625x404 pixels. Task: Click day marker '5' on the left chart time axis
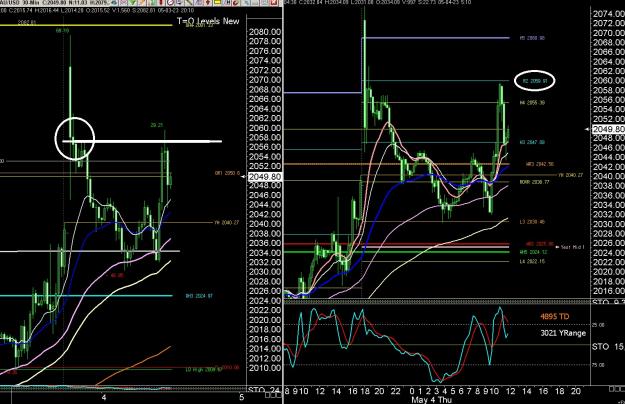(241, 397)
